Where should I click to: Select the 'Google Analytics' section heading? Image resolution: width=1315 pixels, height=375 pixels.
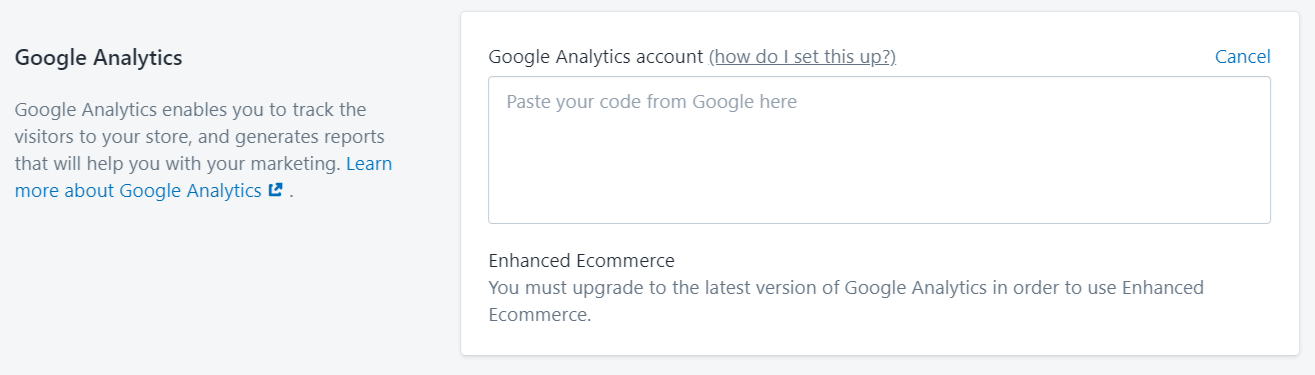pos(99,58)
